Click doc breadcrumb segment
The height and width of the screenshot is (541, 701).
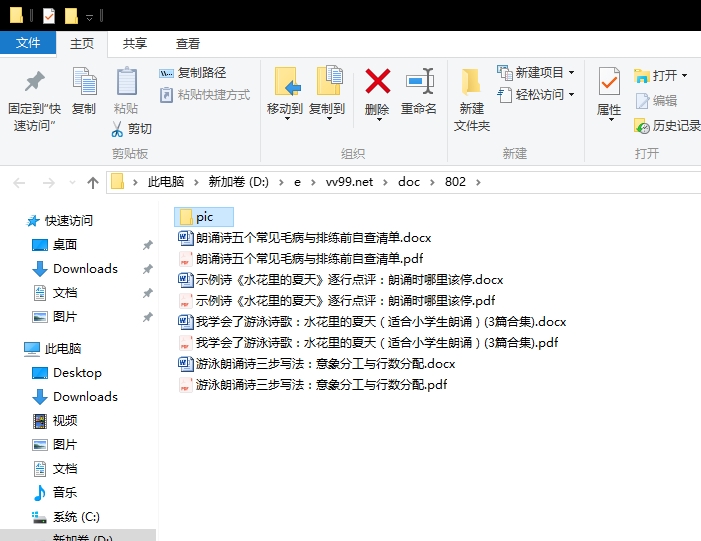click(409, 182)
